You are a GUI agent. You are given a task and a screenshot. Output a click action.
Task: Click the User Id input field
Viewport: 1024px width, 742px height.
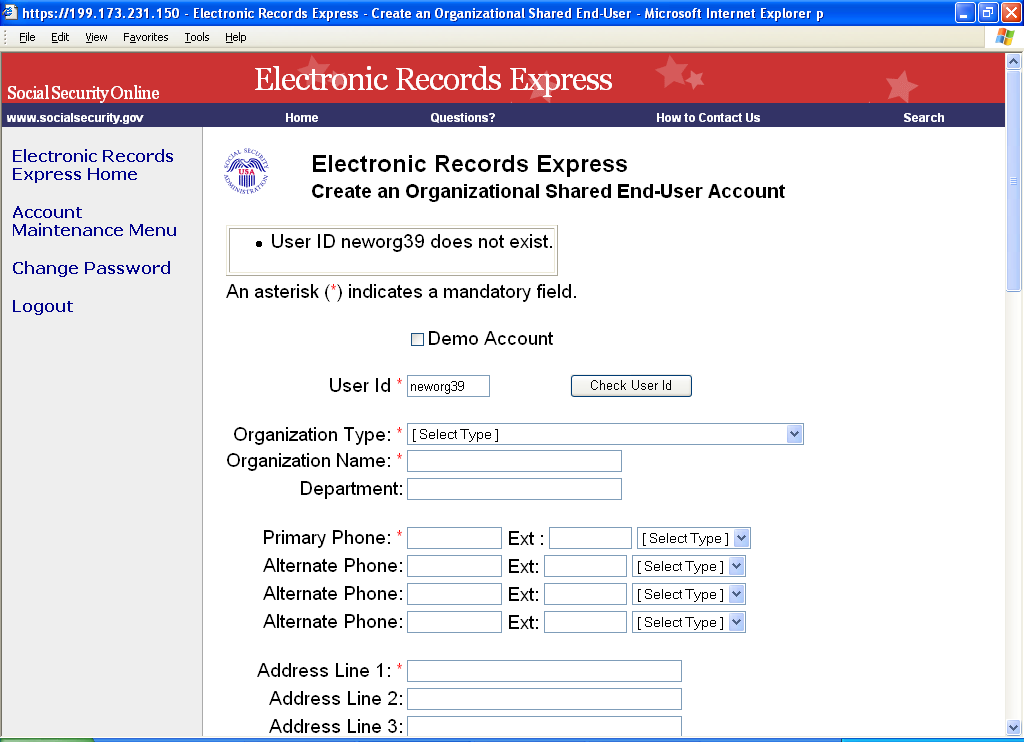tap(448, 386)
